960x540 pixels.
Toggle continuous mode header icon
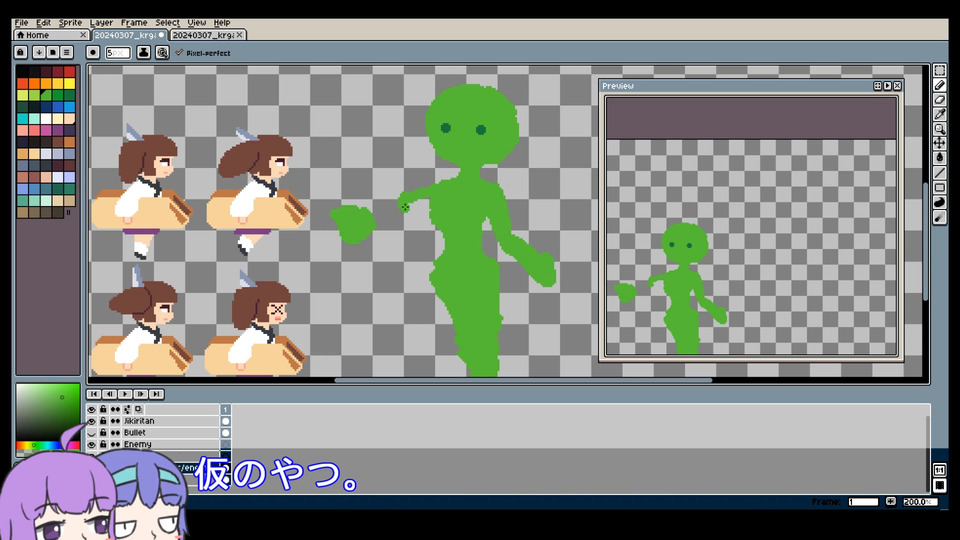coord(115,410)
